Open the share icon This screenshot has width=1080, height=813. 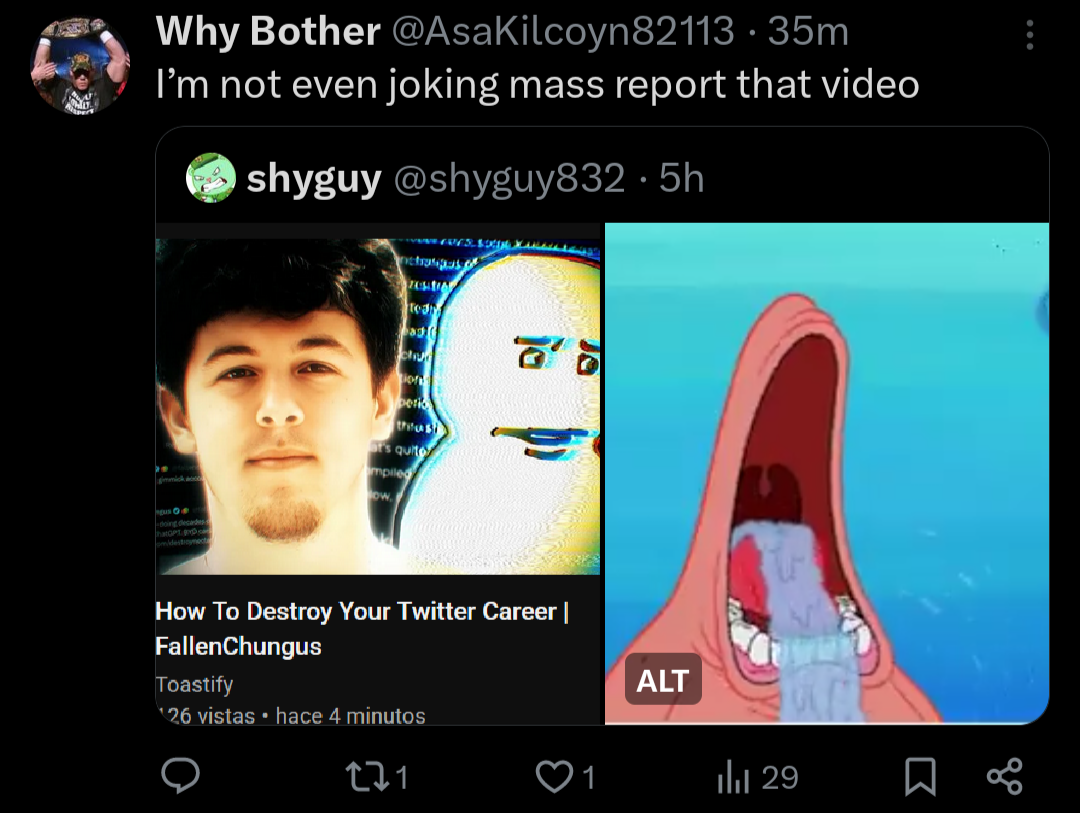point(1005,776)
